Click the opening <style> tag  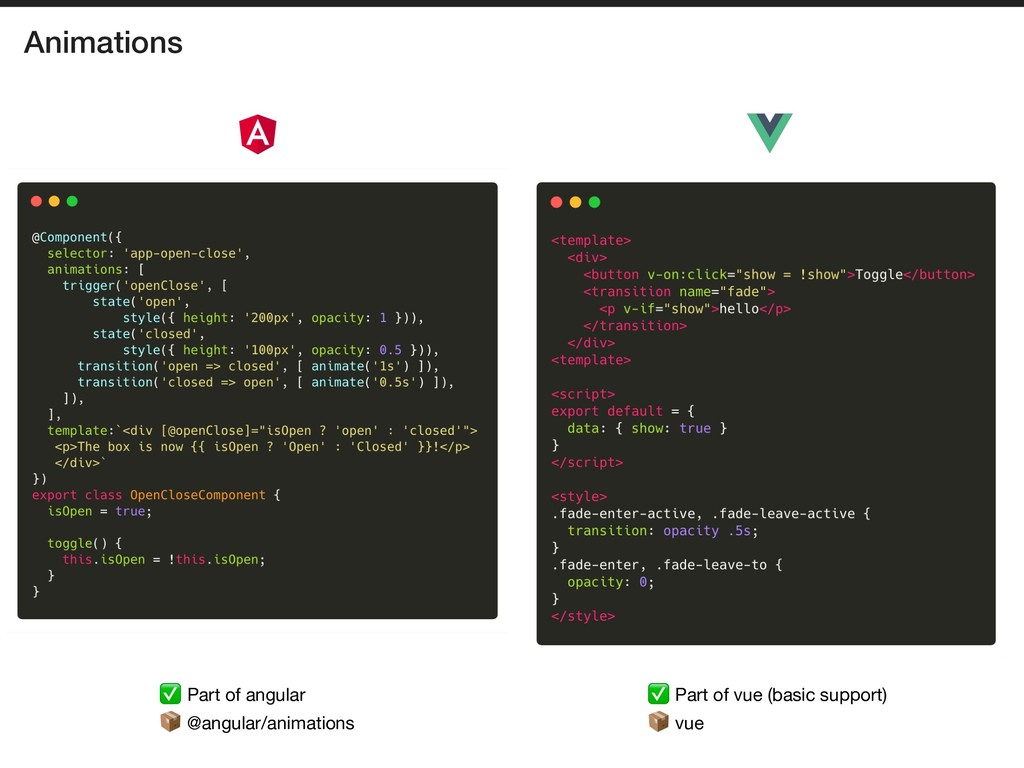coord(579,497)
